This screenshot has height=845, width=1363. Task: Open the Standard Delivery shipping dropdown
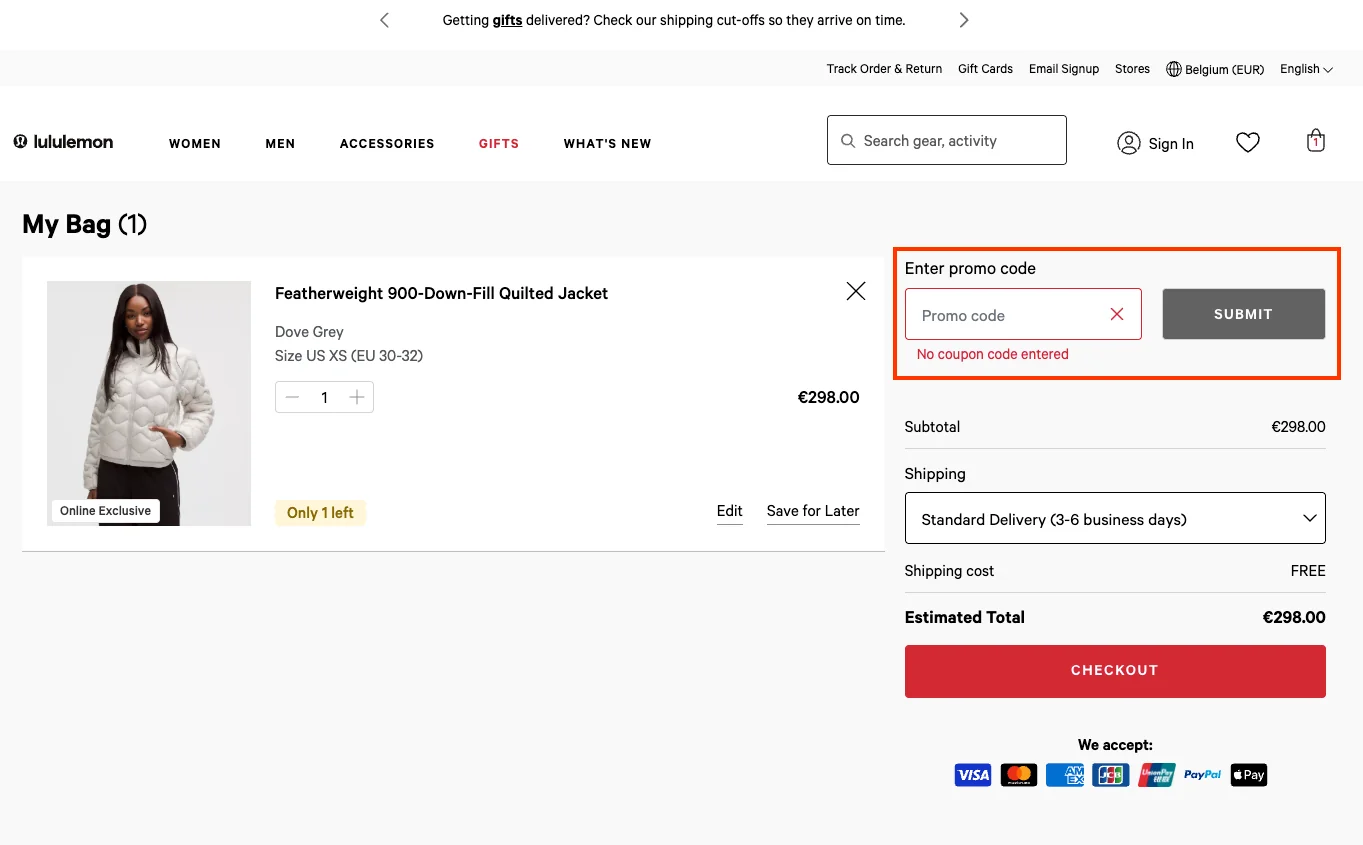[1114, 518]
